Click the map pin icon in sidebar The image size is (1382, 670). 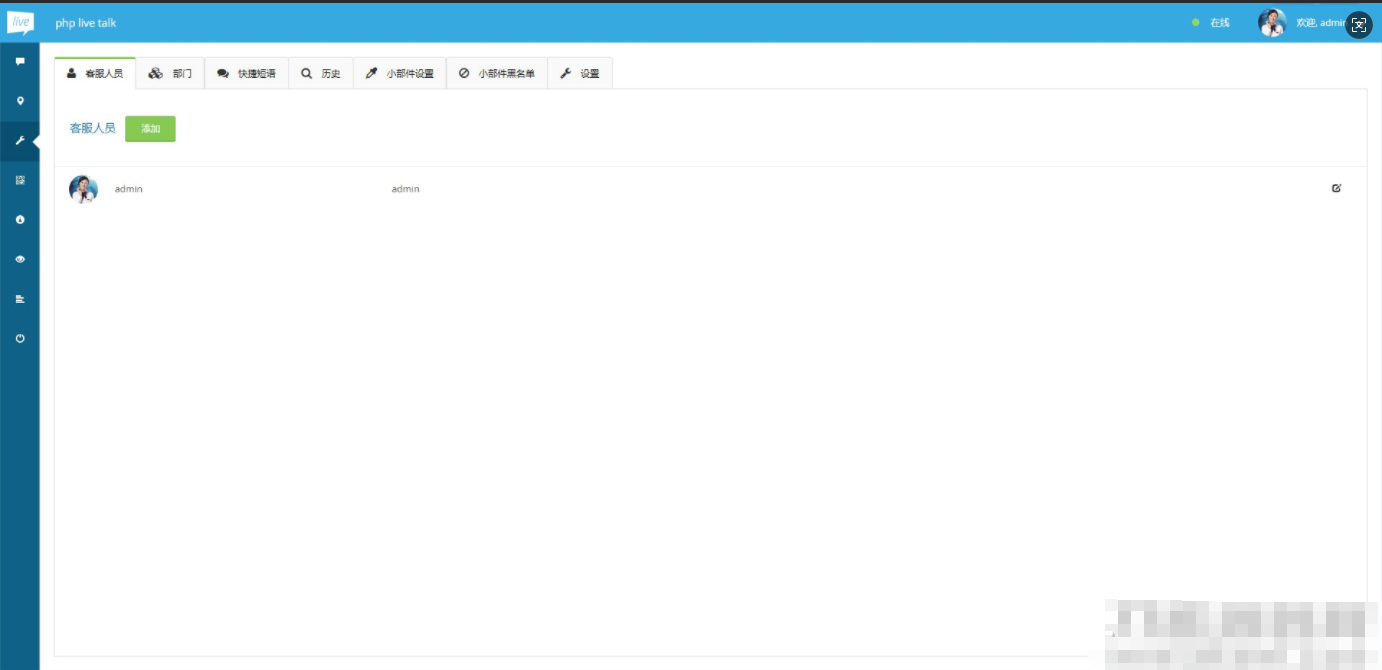tap(20, 101)
